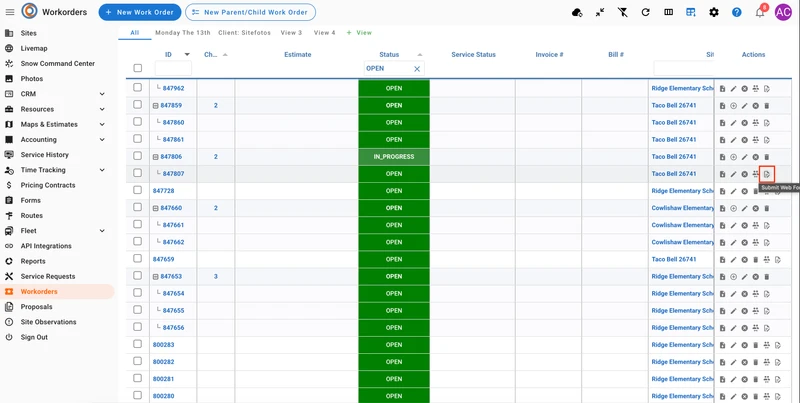Click the trash icon on row 847659
This screenshot has width=800, height=403.
[756, 260]
